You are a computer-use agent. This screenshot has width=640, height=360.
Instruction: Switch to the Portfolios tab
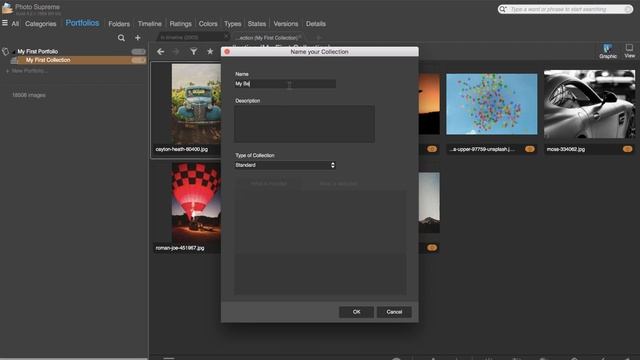(82, 23)
